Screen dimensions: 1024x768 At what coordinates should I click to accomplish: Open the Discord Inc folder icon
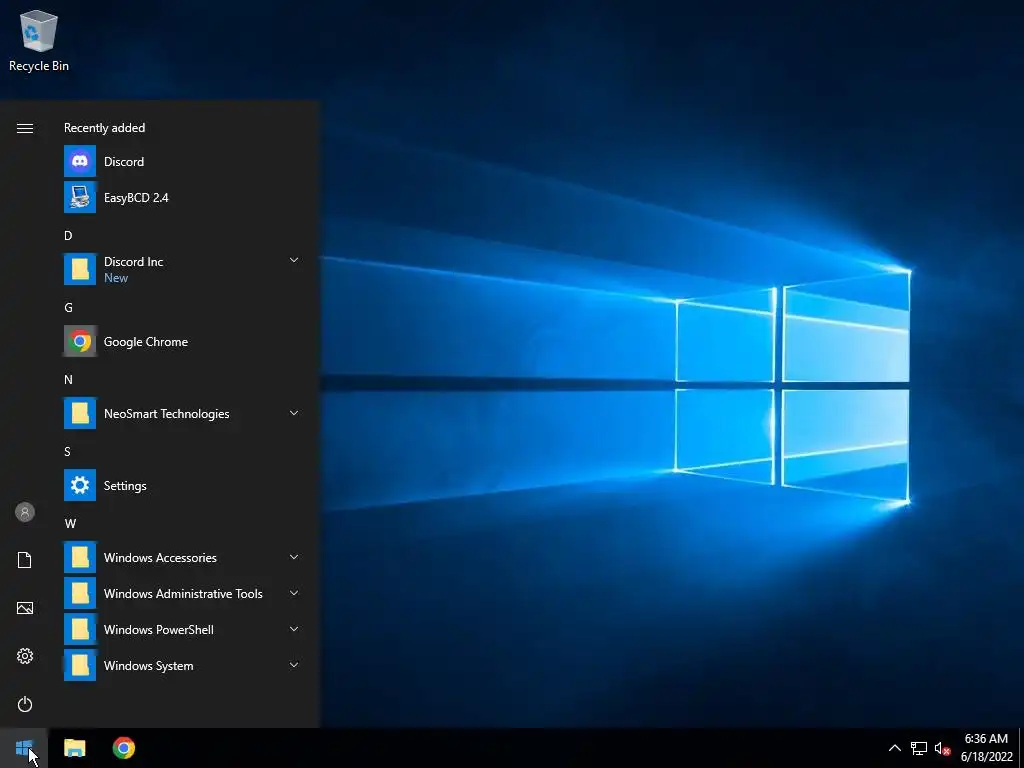coord(80,269)
